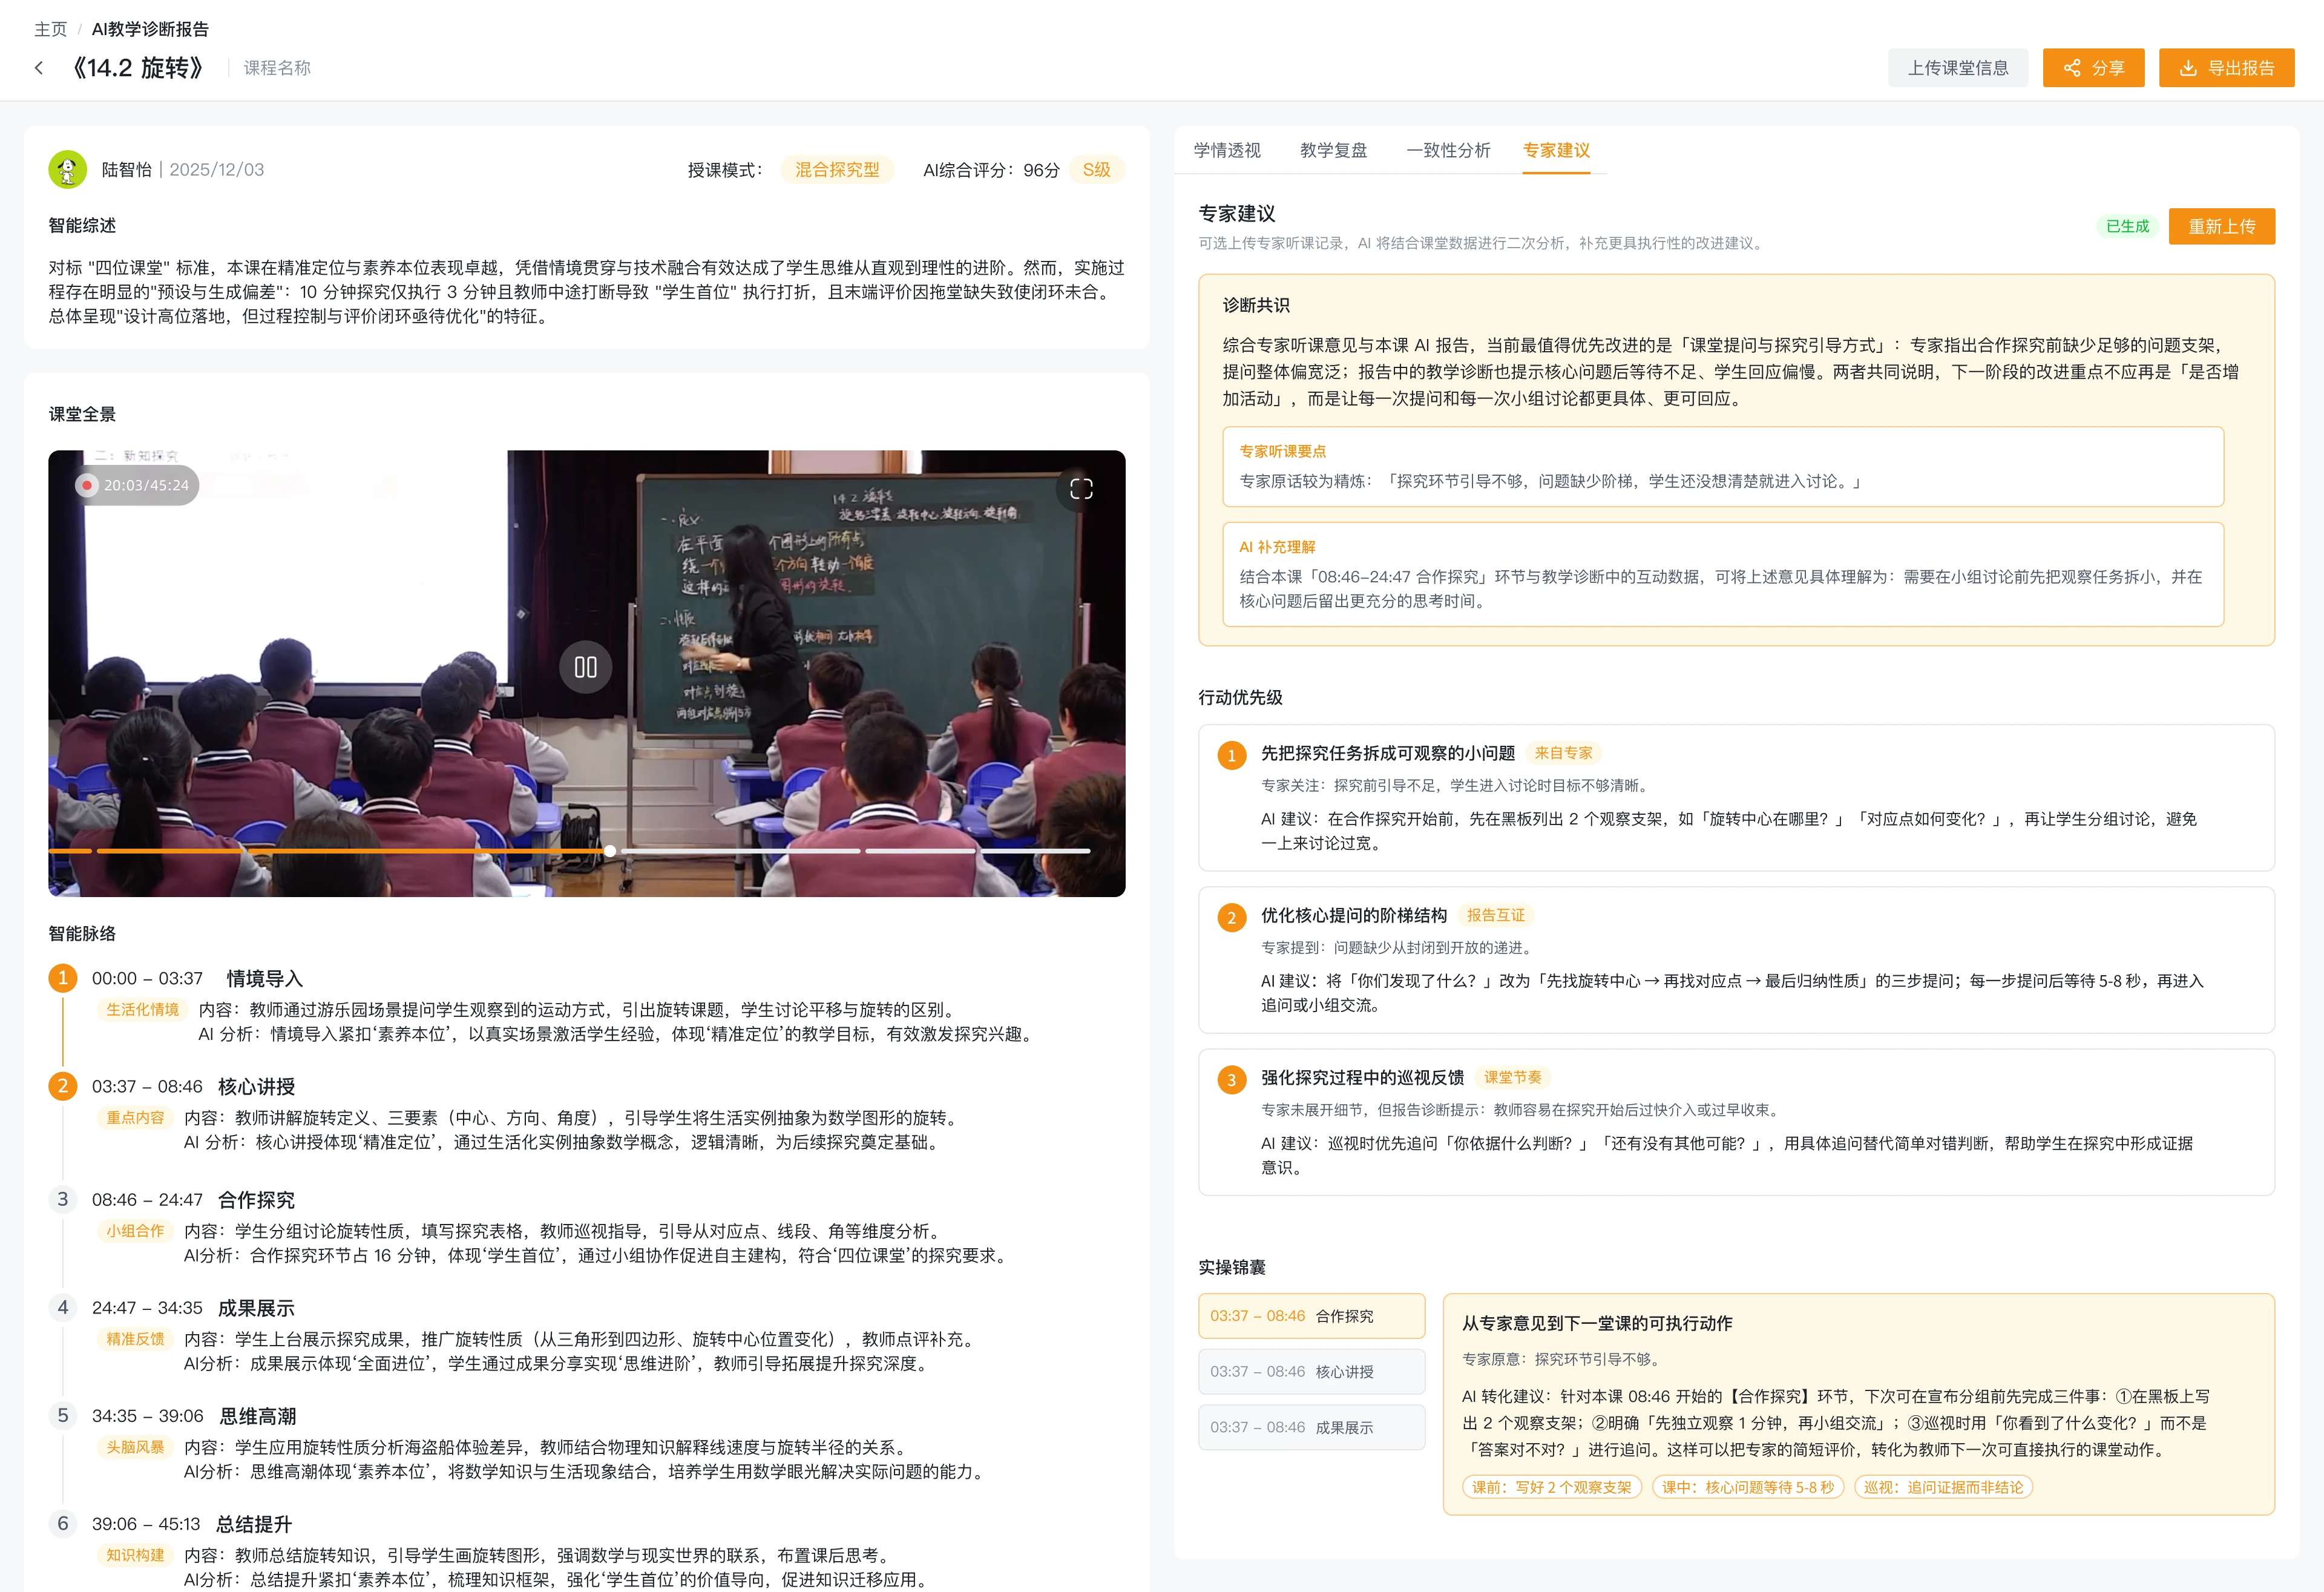Click the 已生成 status label
Image resolution: width=2324 pixels, height=1592 pixels.
click(2127, 226)
